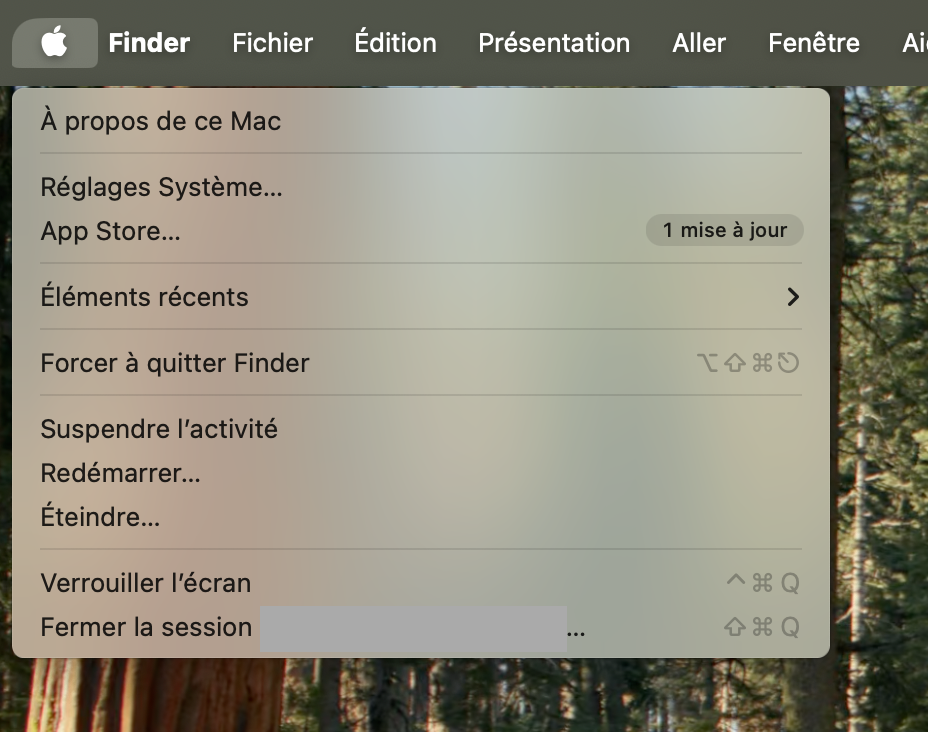The image size is (928, 732).
Task: Open the Aller menu
Action: pos(698,42)
